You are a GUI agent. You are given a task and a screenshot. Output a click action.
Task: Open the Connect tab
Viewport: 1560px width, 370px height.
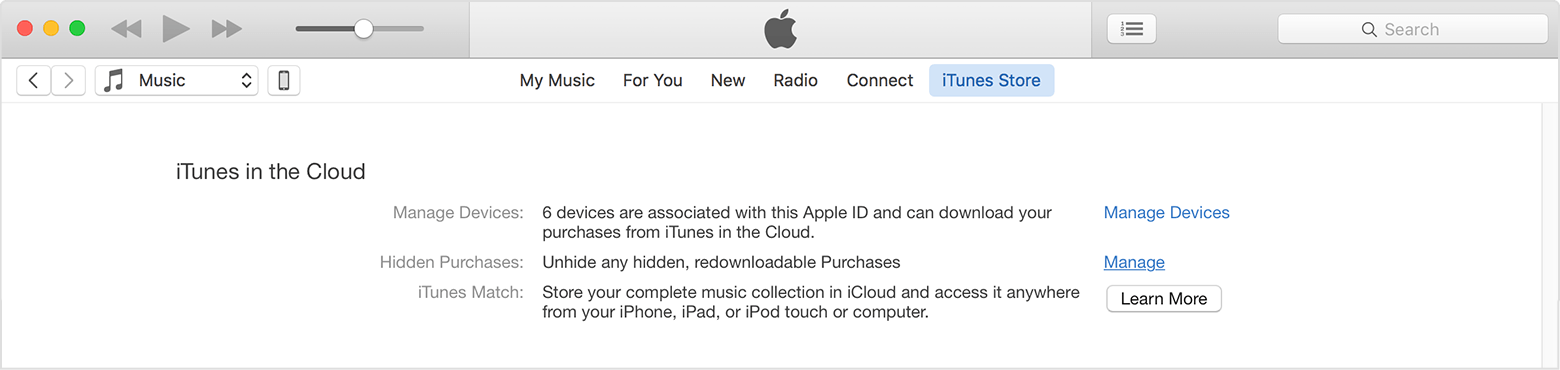coord(880,81)
